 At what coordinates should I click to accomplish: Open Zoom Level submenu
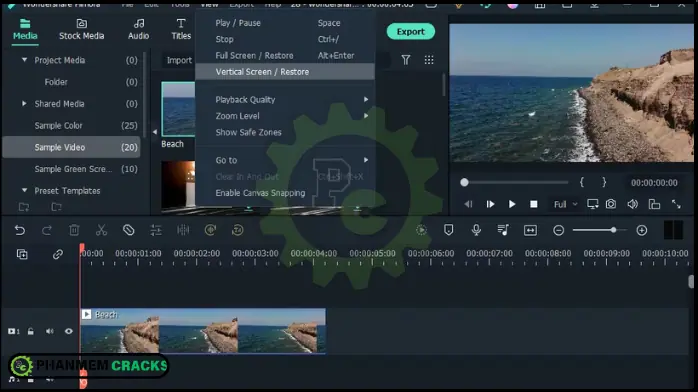coord(285,116)
